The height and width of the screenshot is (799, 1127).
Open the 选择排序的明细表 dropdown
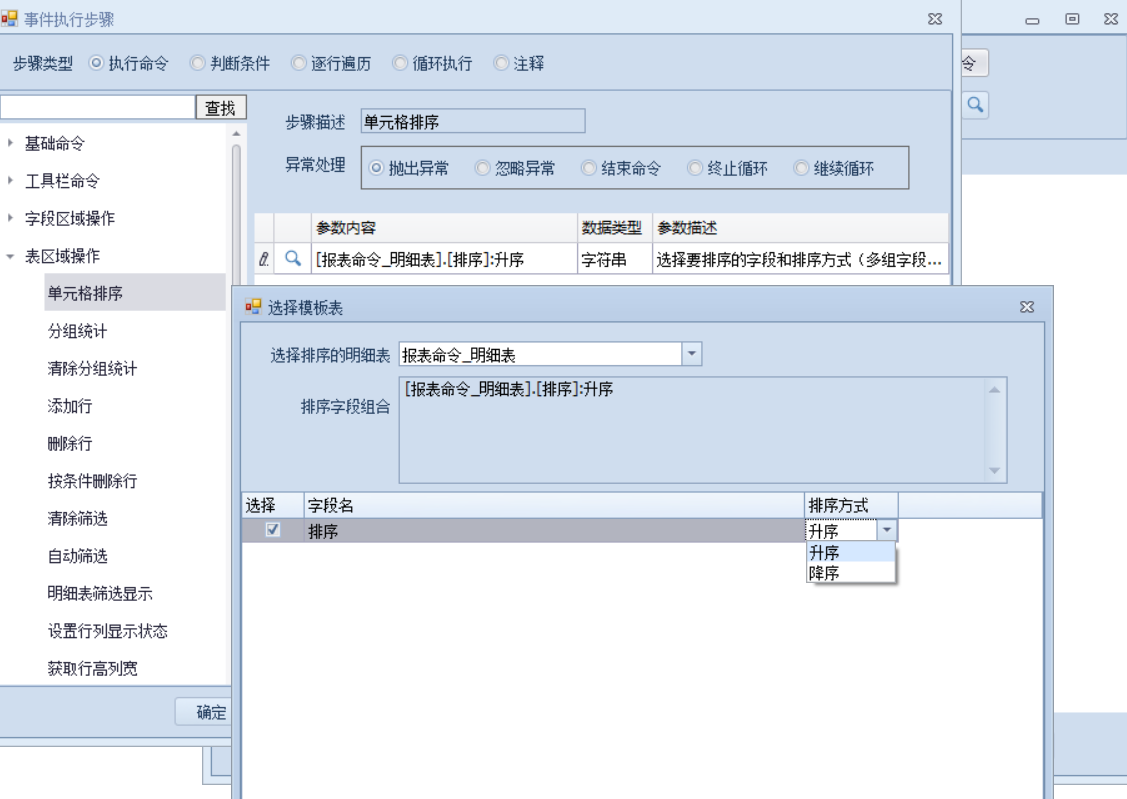(x=691, y=354)
